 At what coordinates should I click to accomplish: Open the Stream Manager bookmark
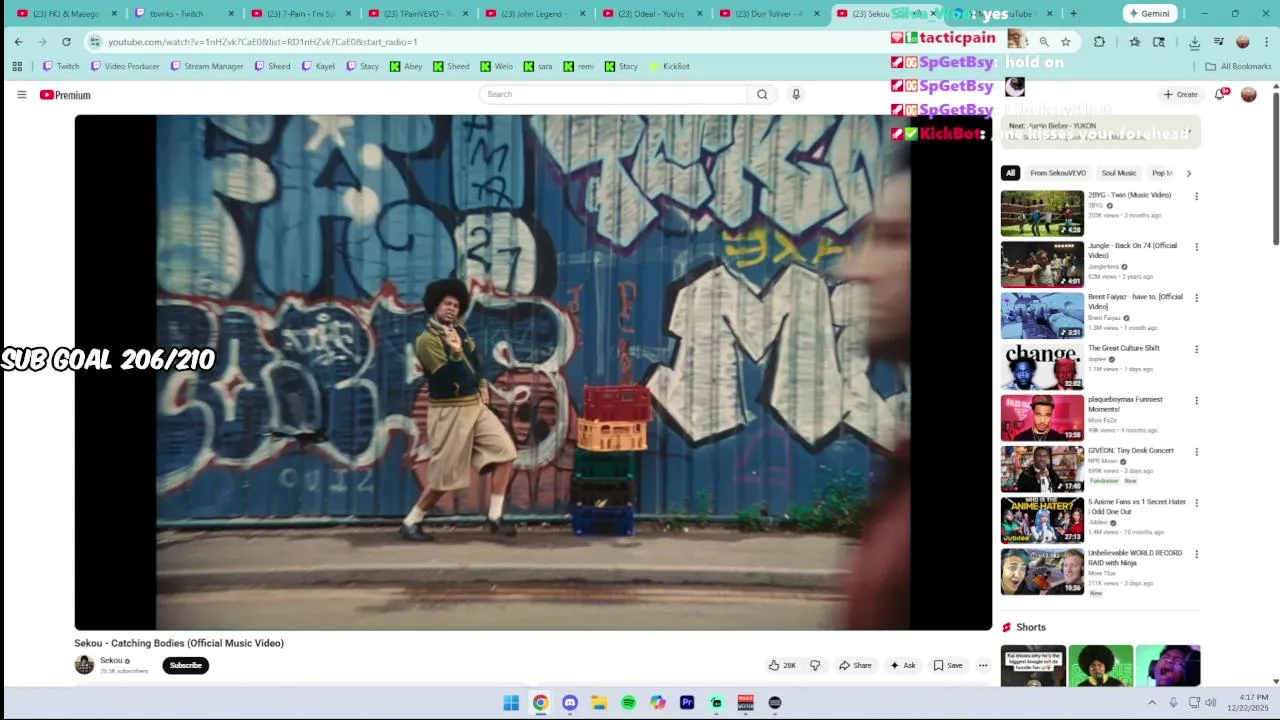[x=206, y=66]
